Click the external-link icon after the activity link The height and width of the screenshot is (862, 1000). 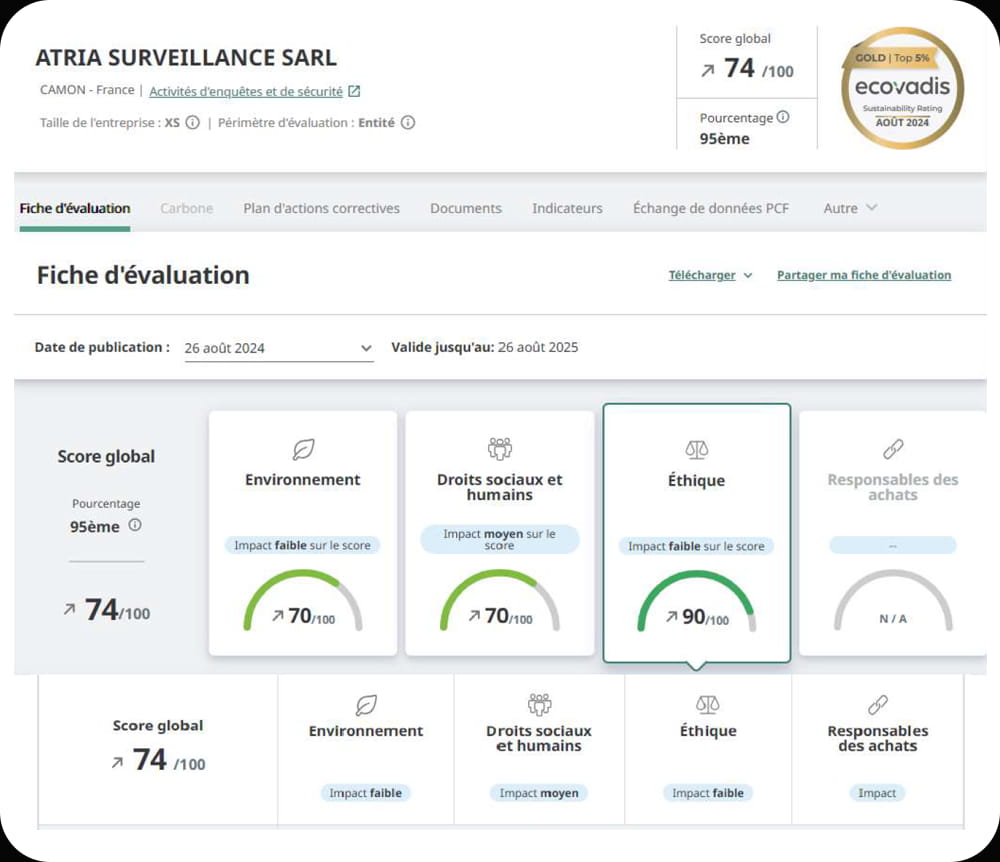(x=354, y=91)
